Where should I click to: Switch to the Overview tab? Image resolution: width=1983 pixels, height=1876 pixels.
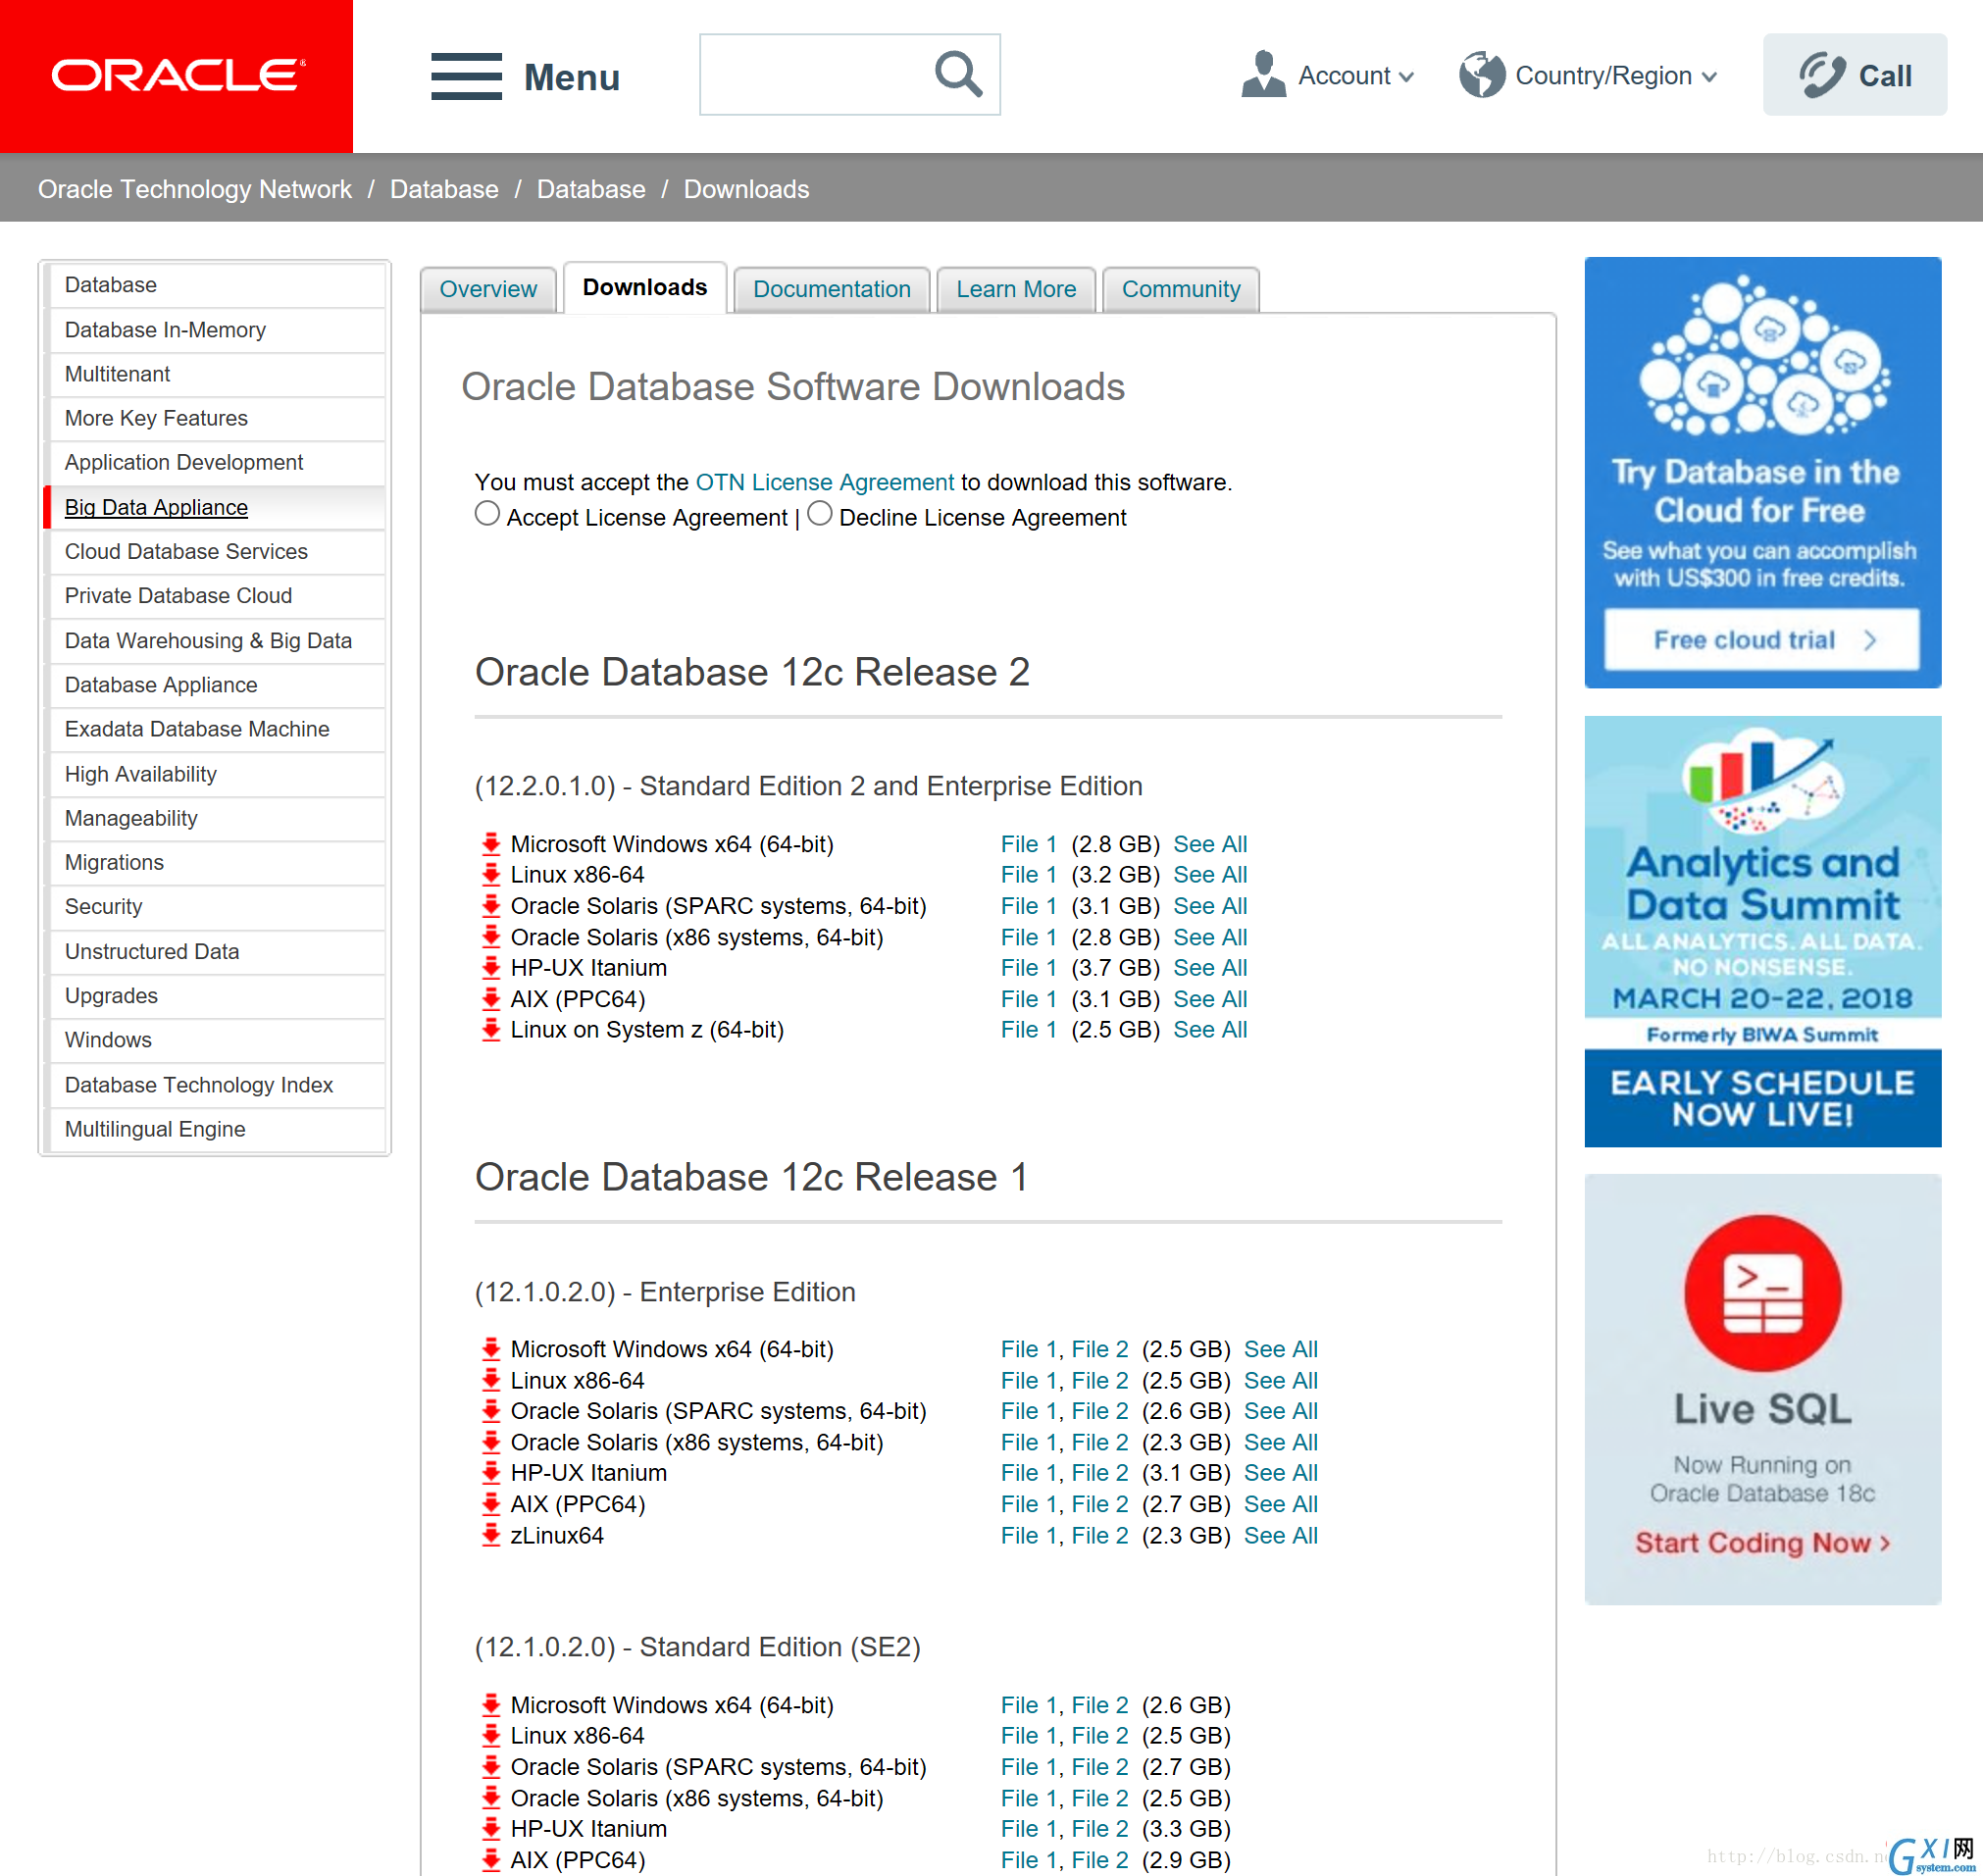[x=488, y=289]
